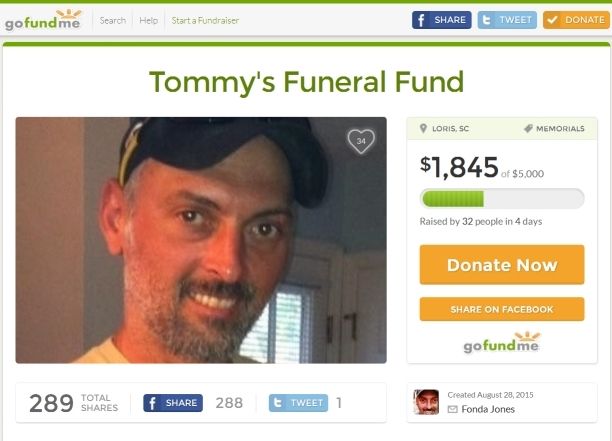Click the Tommy's Funeral Fund title
The width and height of the screenshot is (612, 441).
click(x=306, y=82)
